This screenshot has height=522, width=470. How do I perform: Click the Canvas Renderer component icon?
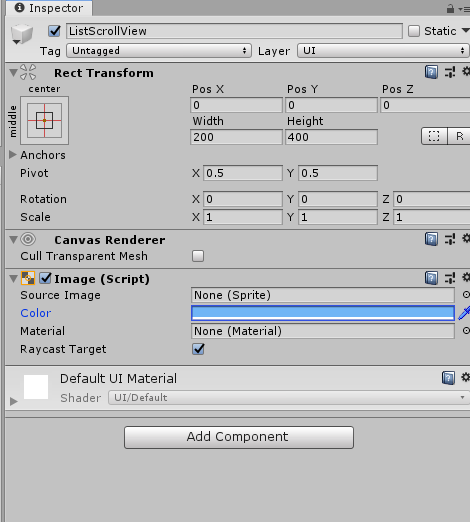pyautogui.click(x=28, y=239)
